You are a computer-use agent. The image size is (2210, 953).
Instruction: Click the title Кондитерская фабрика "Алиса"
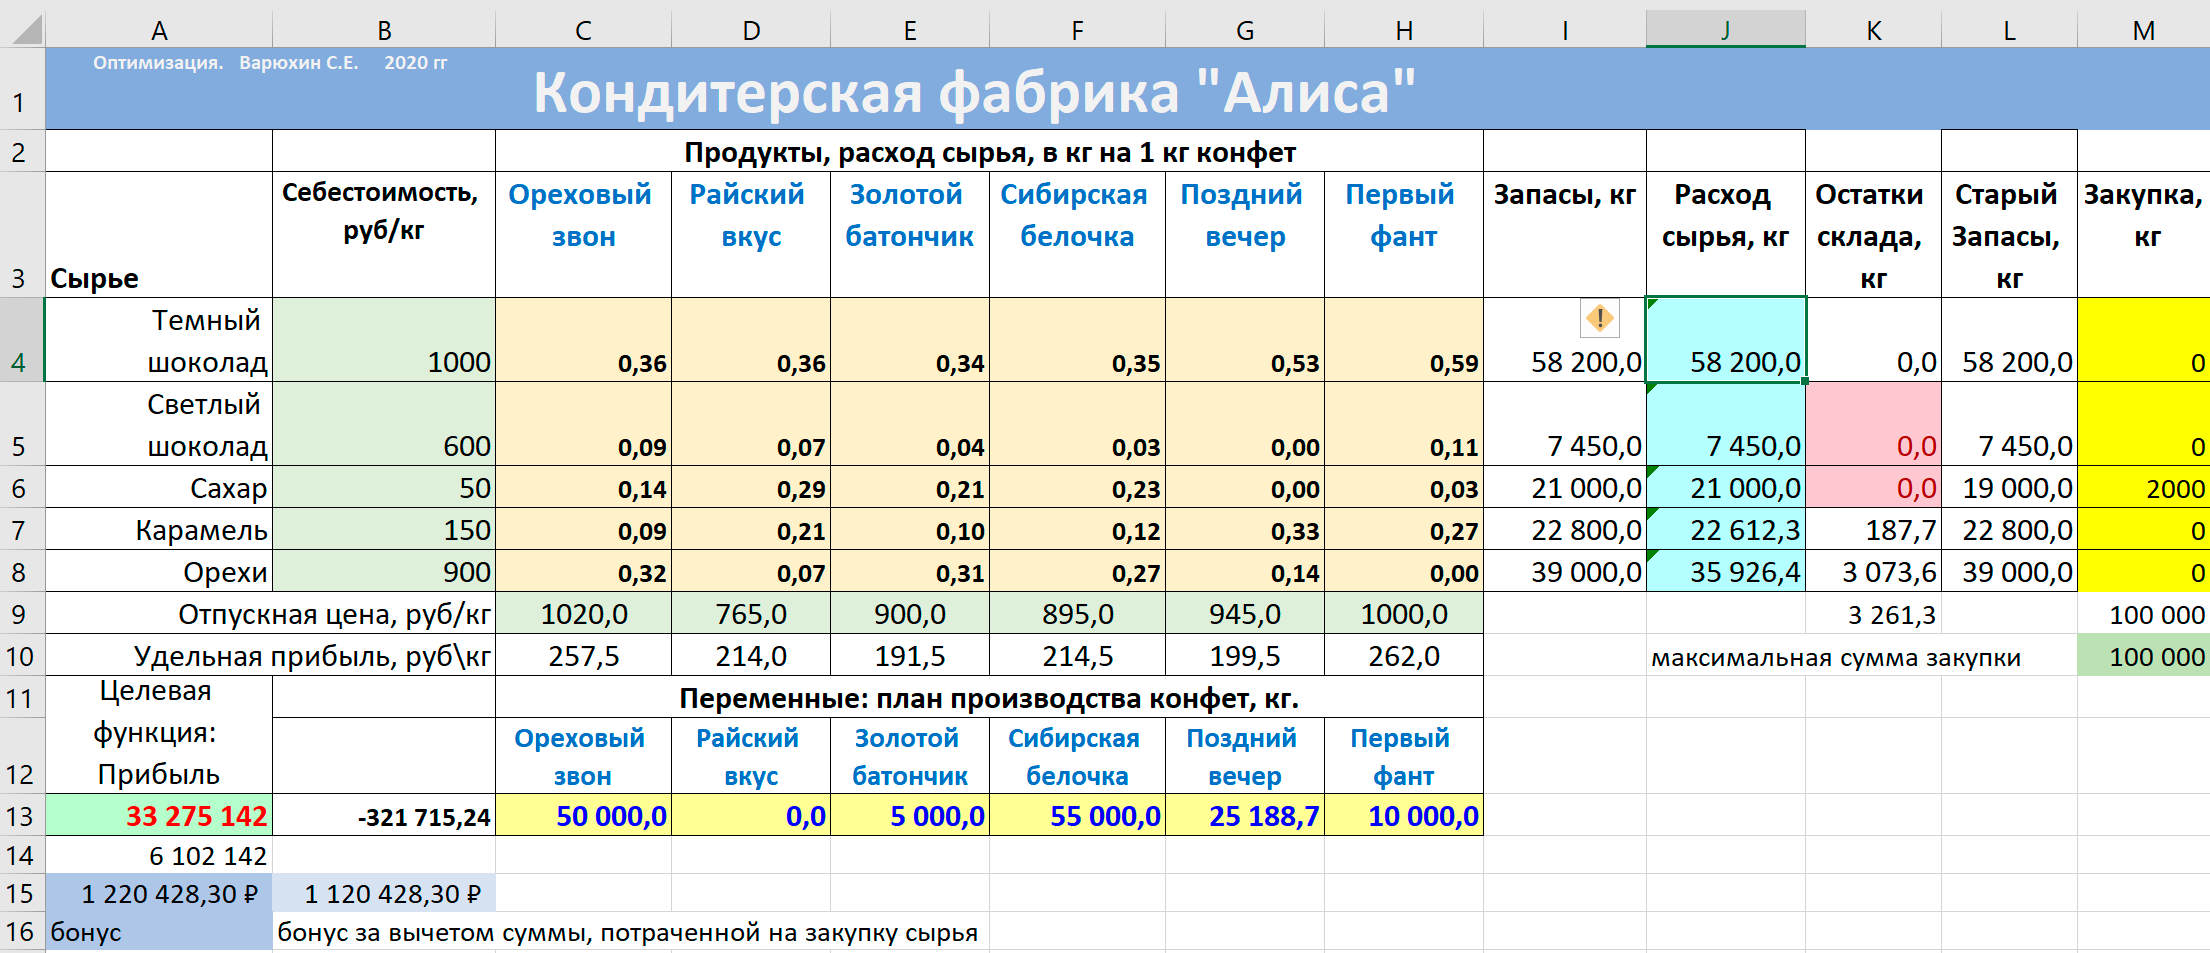click(x=974, y=92)
